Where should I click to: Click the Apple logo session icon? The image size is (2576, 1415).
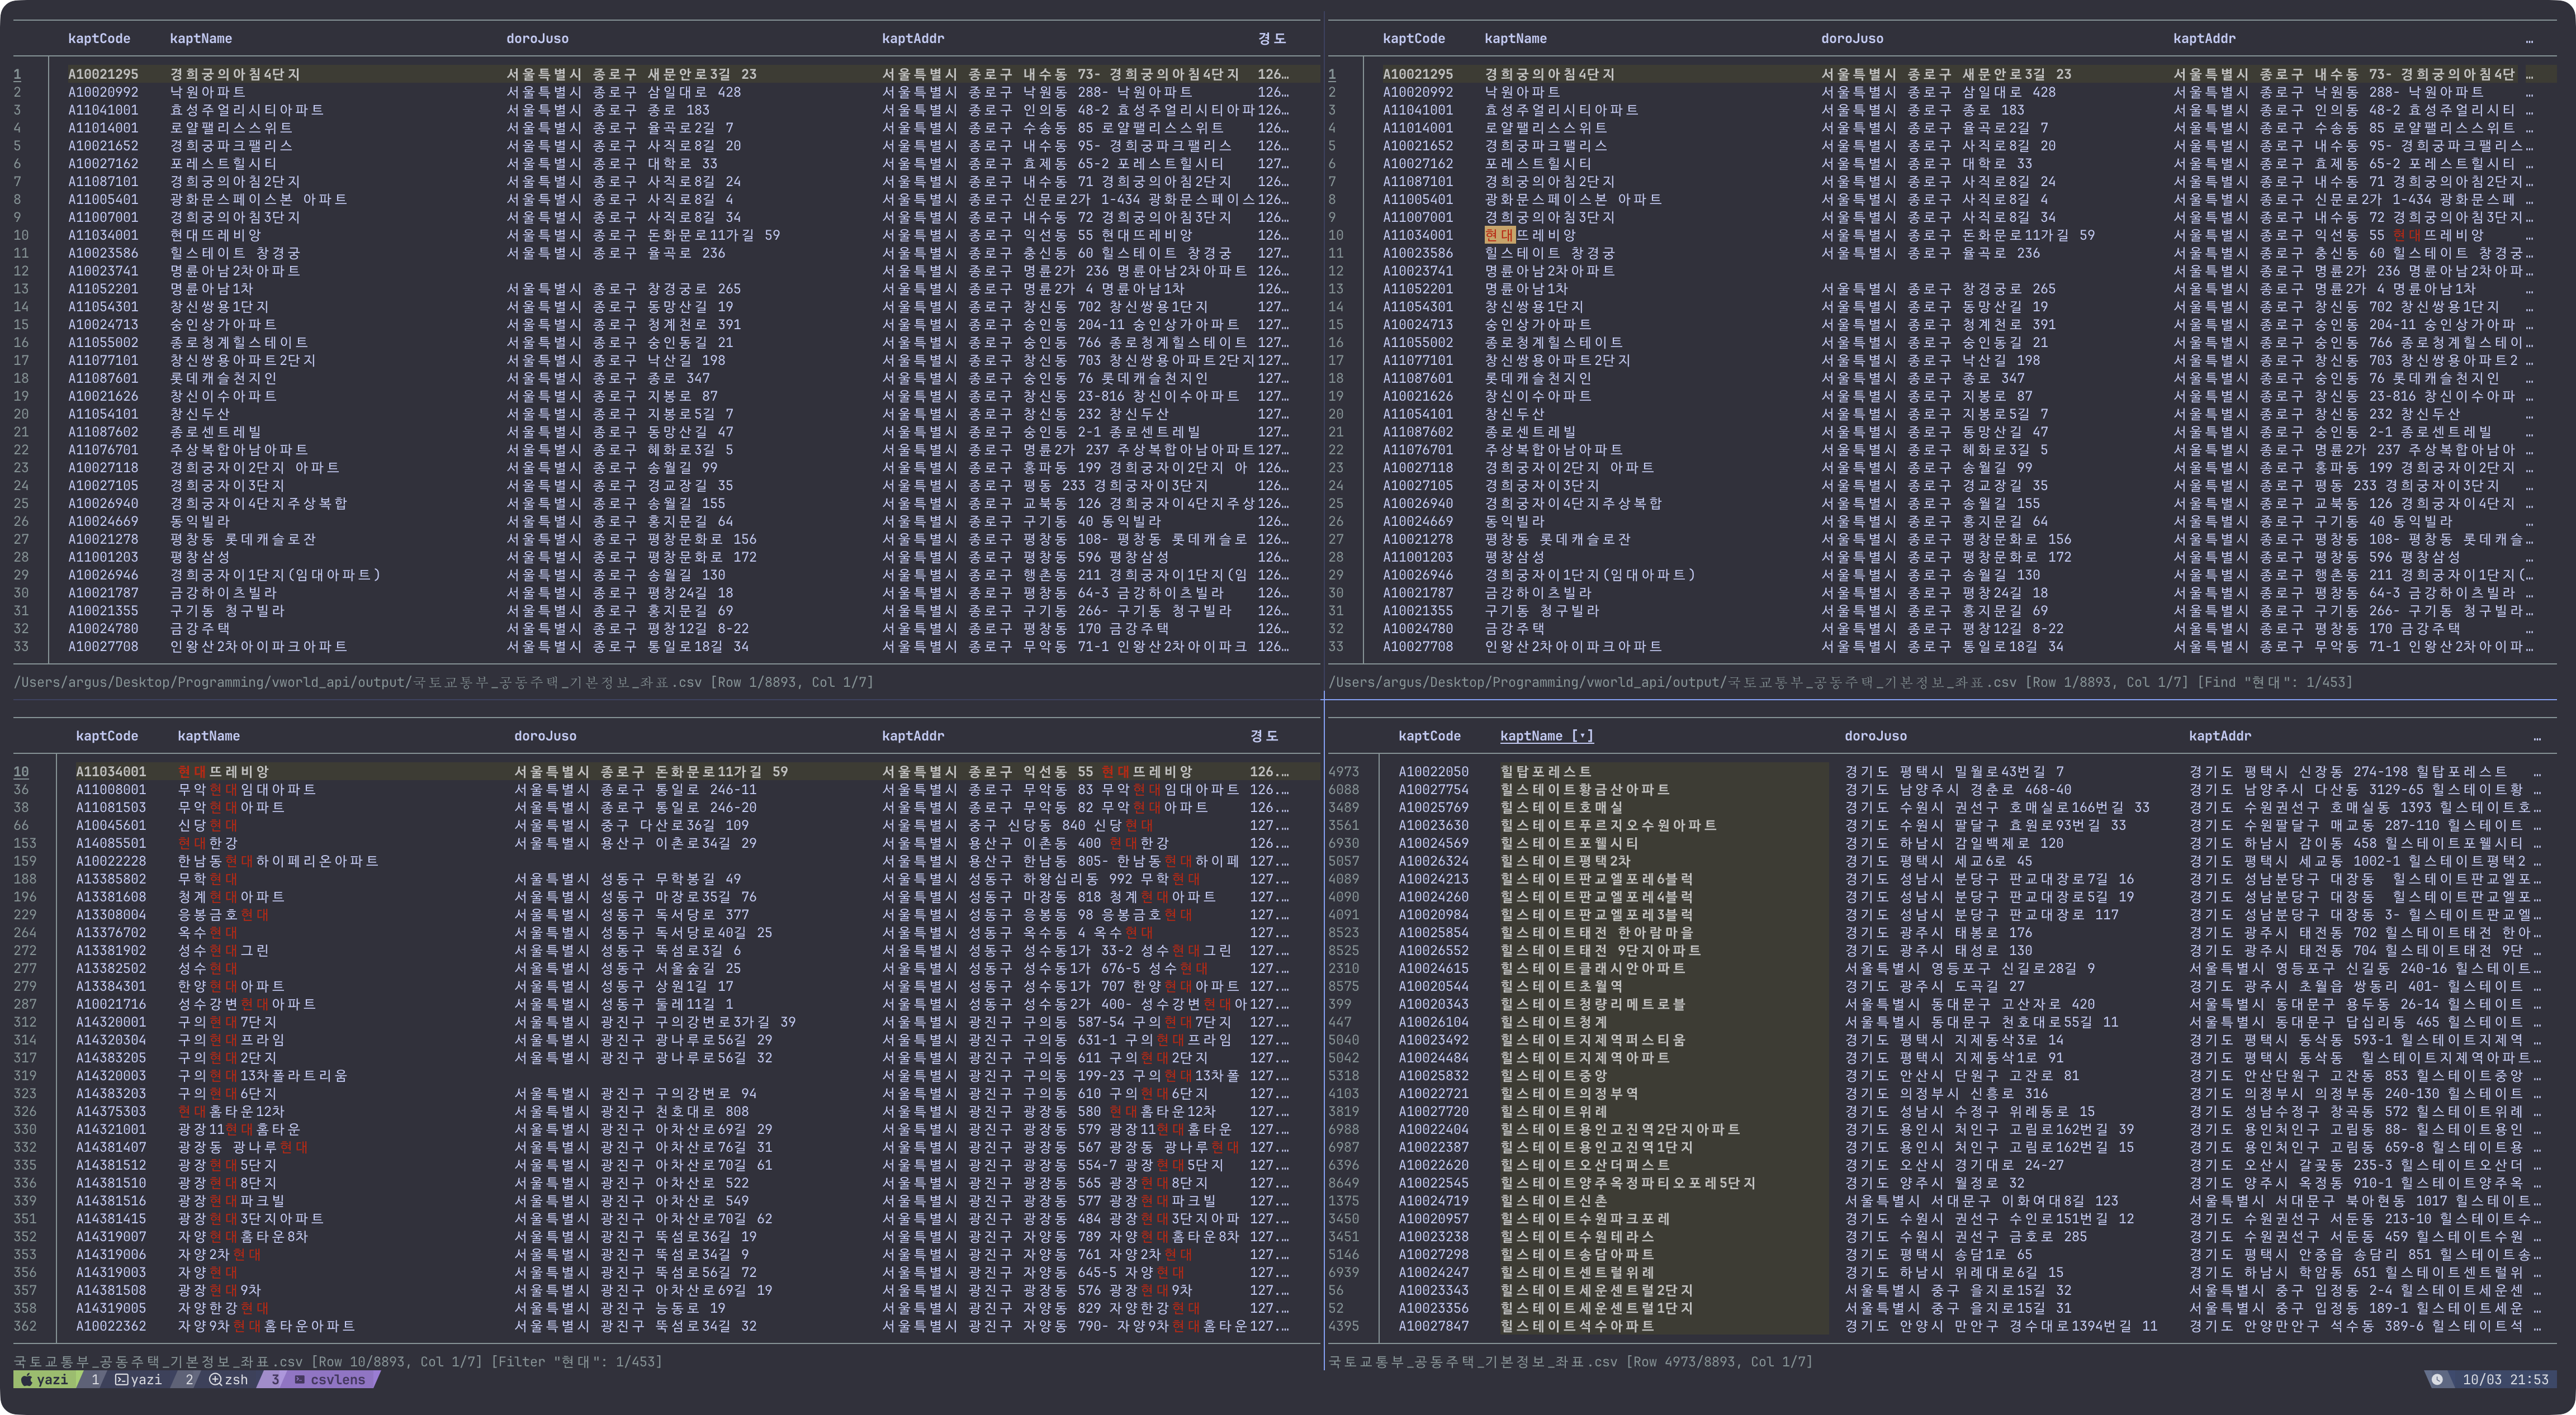tap(26, 1379)
